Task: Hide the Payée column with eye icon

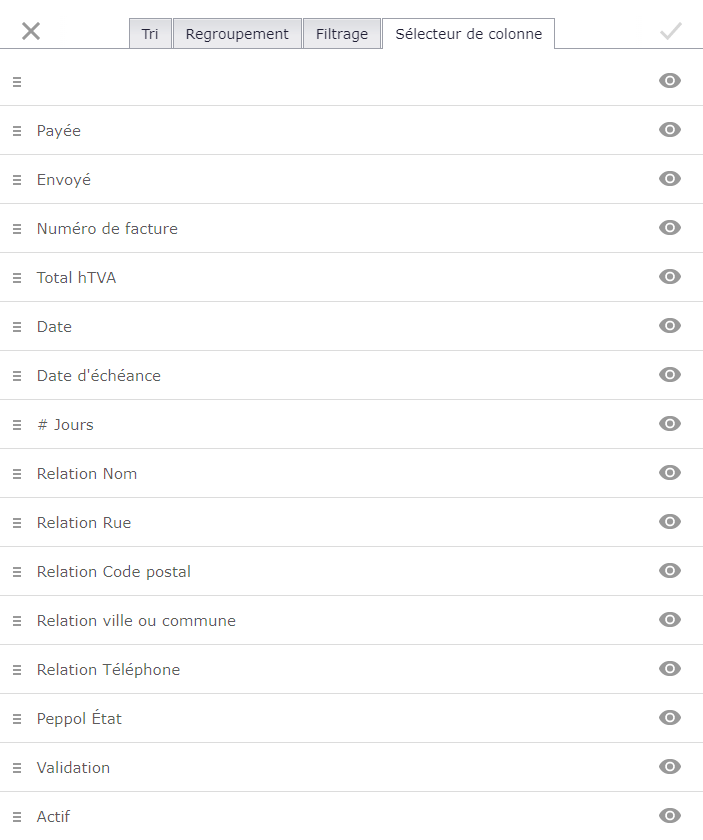Action: 670,130
